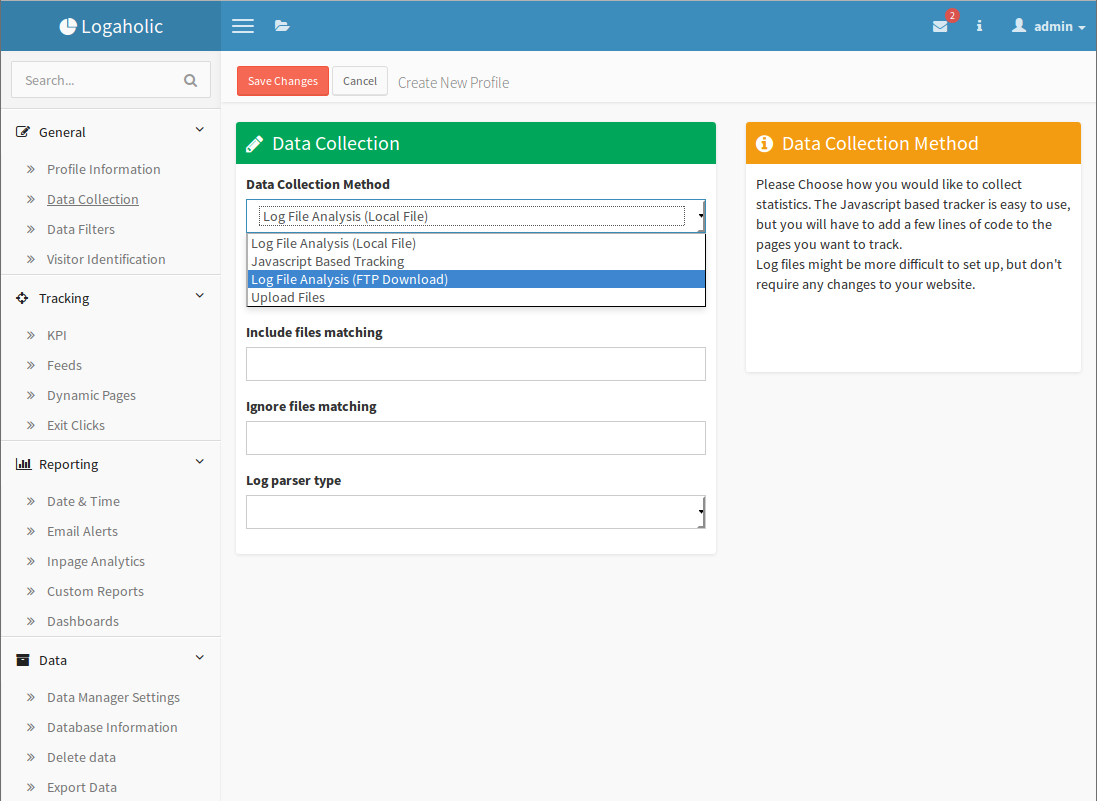Go to Email Alerts in sidebar
This screenshot has width=1097, height=801.
pos(82,531)
